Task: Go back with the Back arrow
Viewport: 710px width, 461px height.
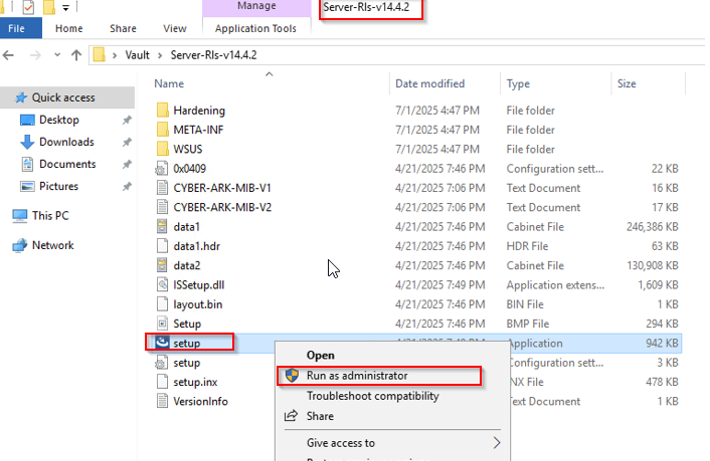Action: pyautogui.click(x=9, y=55)
